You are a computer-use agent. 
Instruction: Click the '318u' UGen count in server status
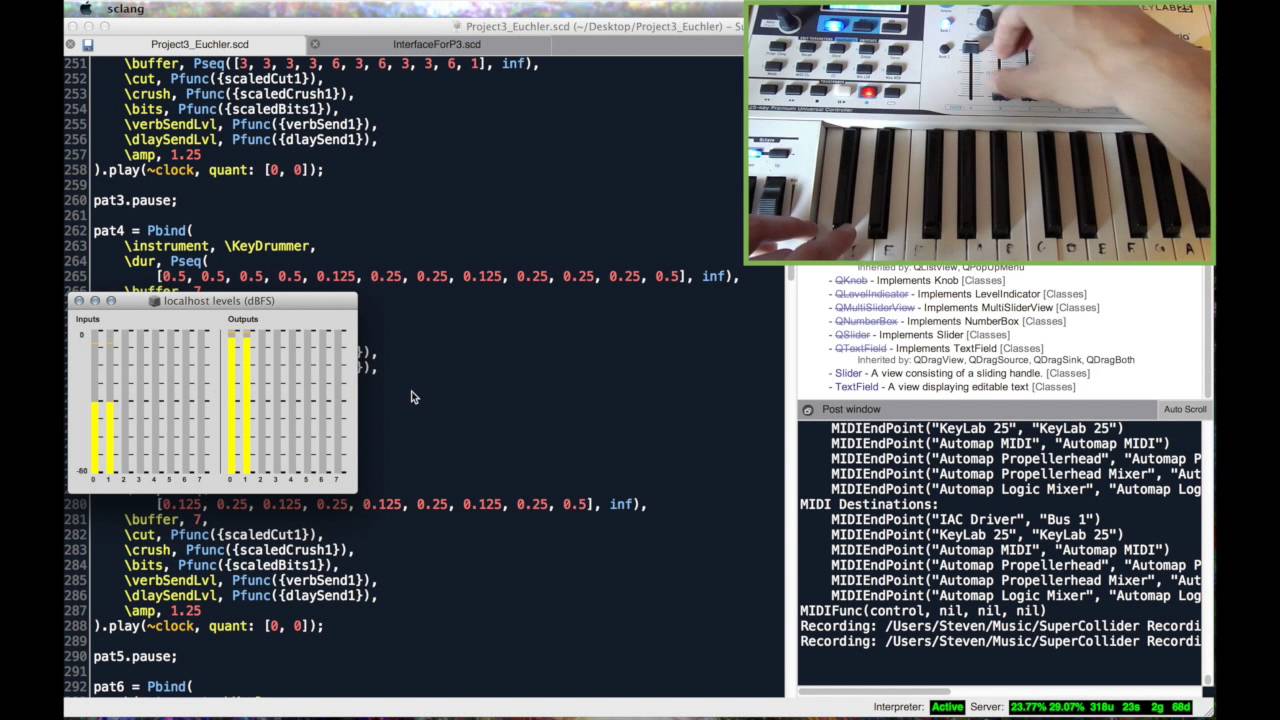[x=1102, y=707]
